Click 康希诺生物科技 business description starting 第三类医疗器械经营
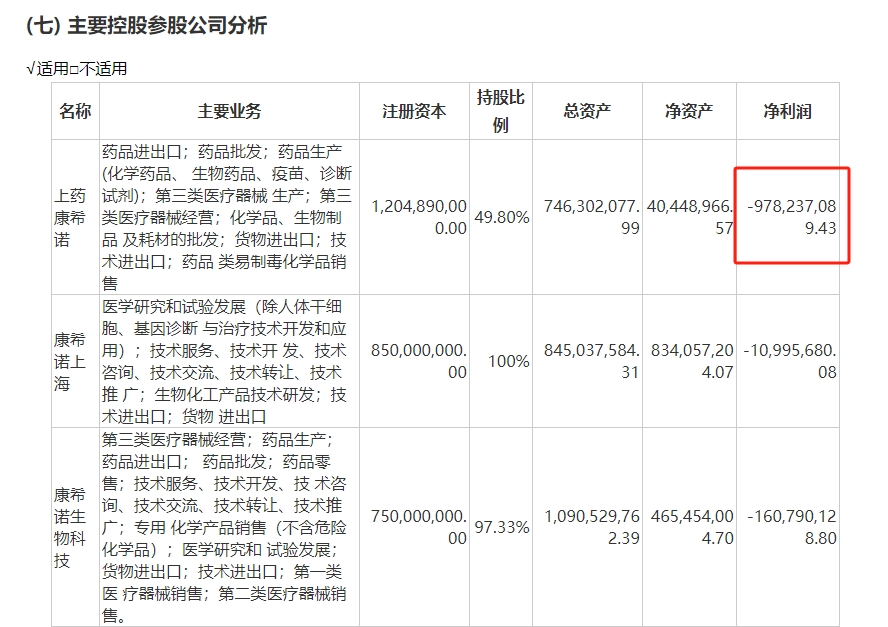Screen dimensions: 888x627 click(225, 527)
